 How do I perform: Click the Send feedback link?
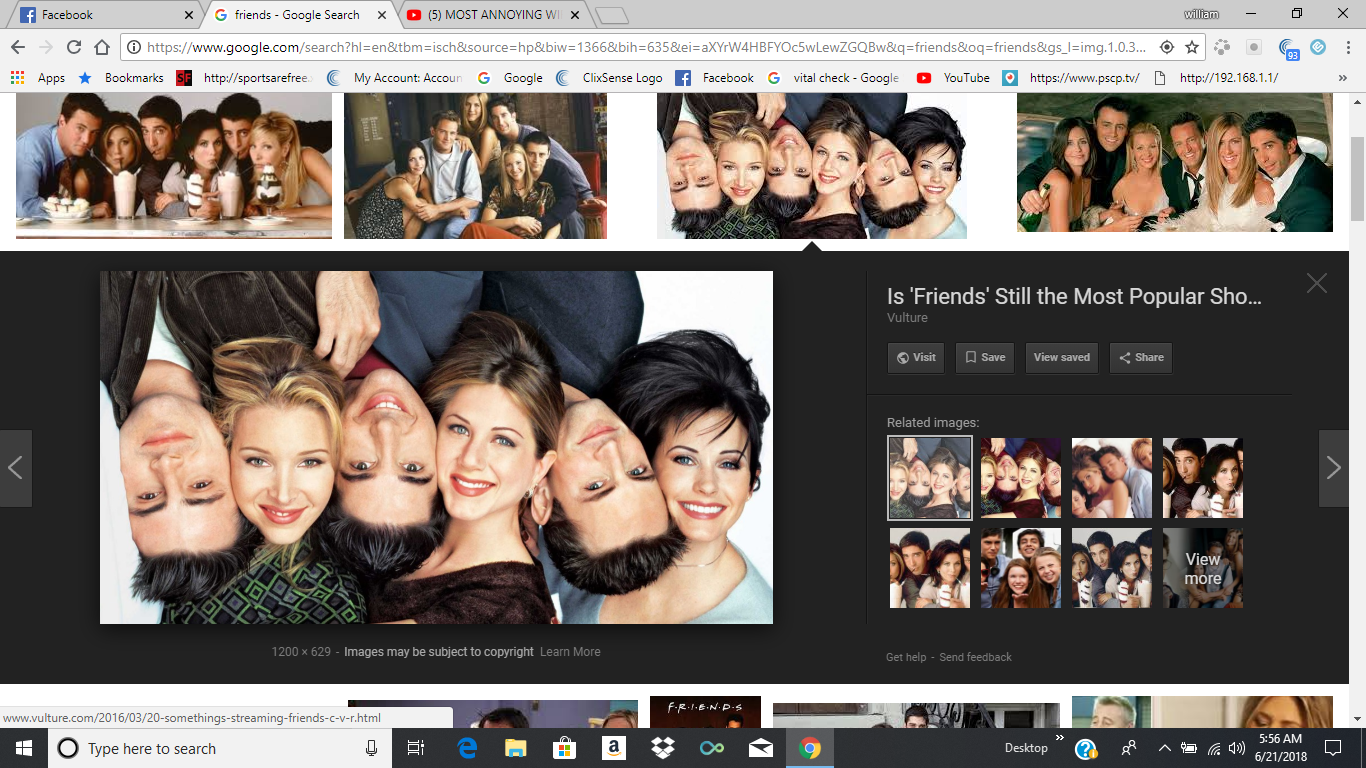pos(975,657)
